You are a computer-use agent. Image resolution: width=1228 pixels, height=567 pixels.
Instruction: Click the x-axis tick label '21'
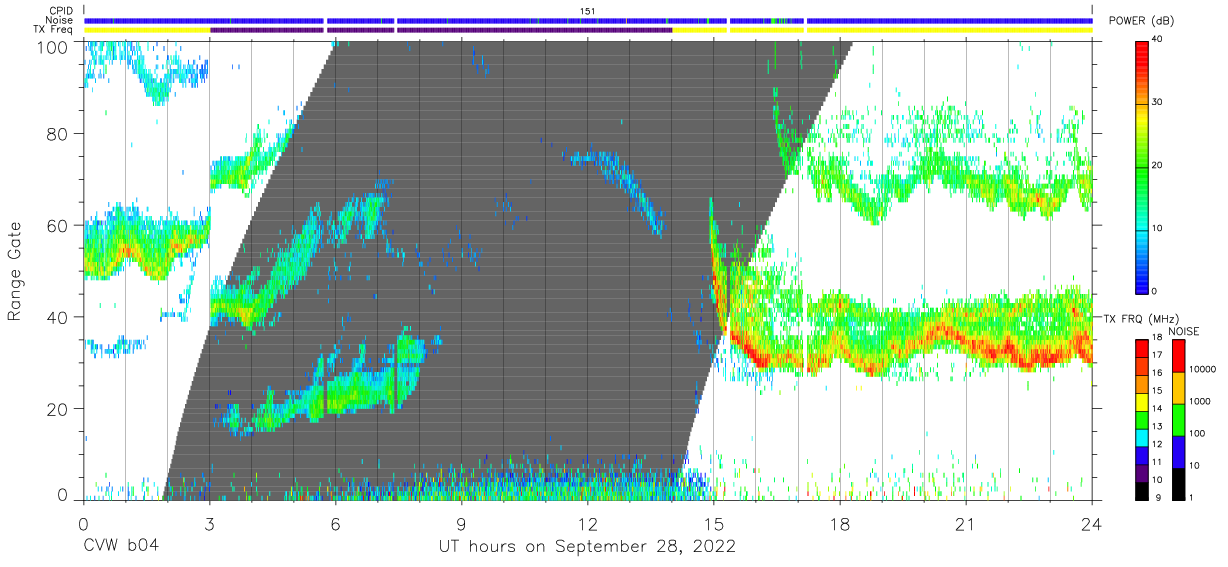point(965,523)
